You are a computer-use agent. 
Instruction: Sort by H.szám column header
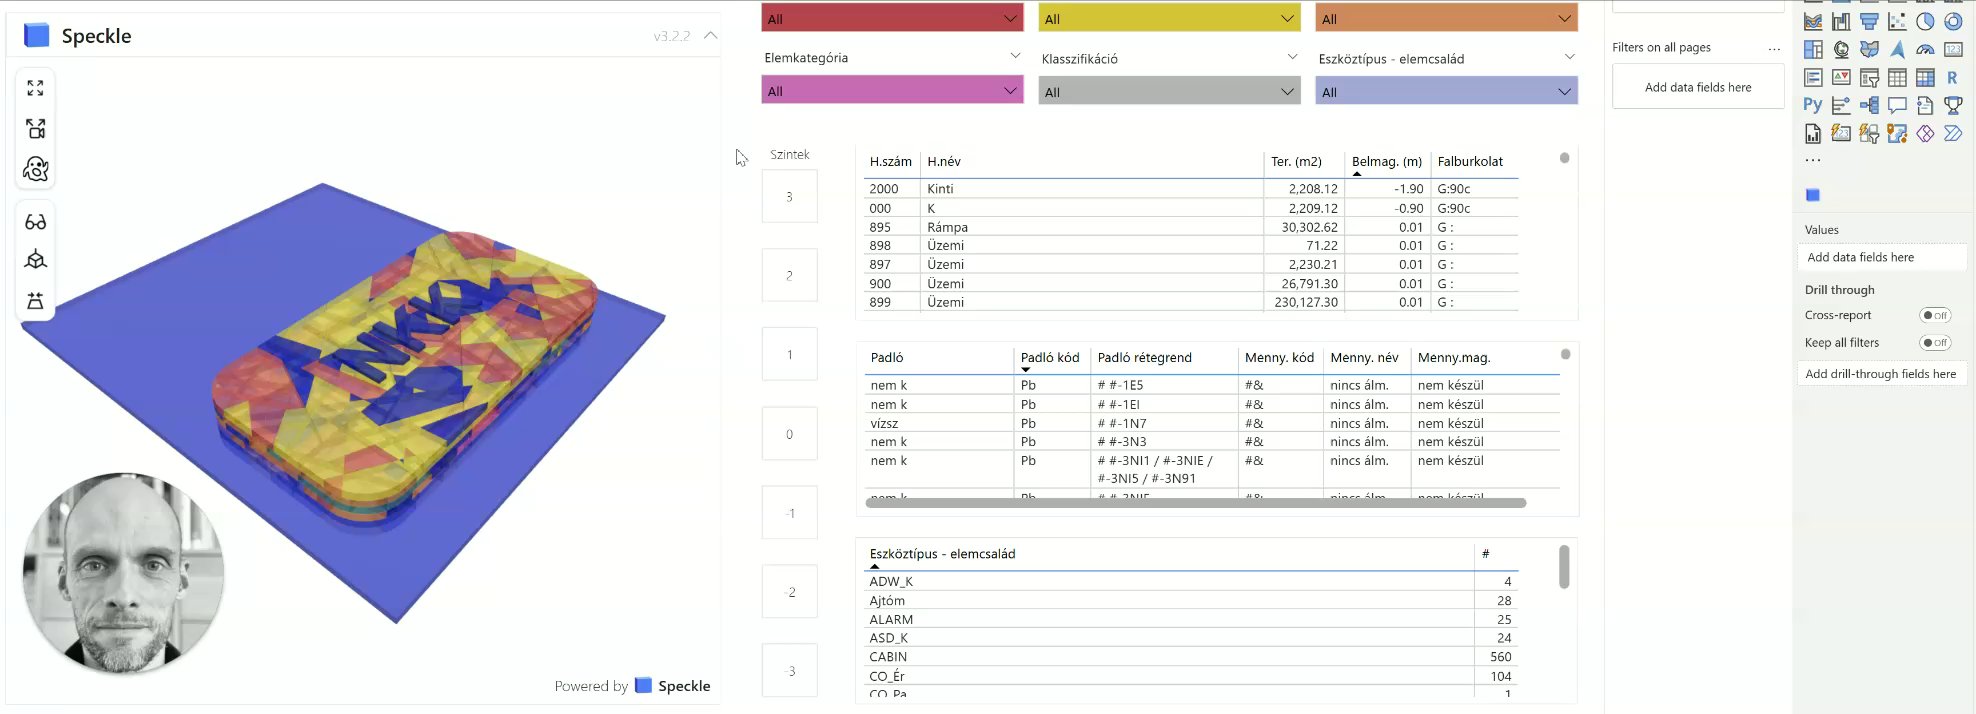point(890,161)
